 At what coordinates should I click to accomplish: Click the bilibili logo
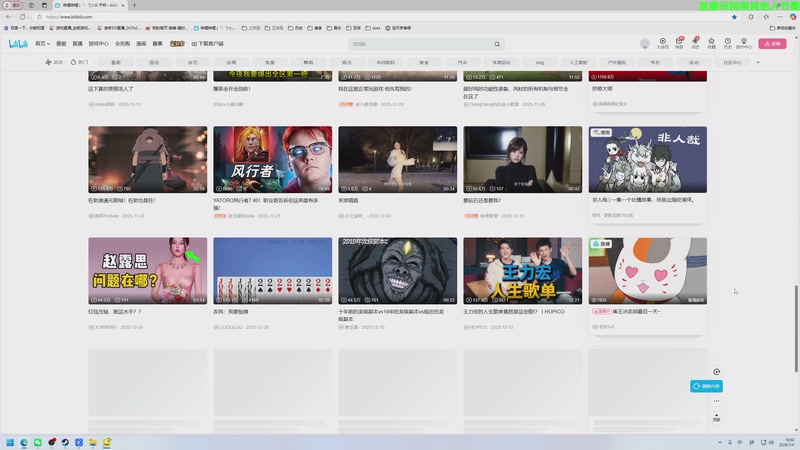click(18, 44)
